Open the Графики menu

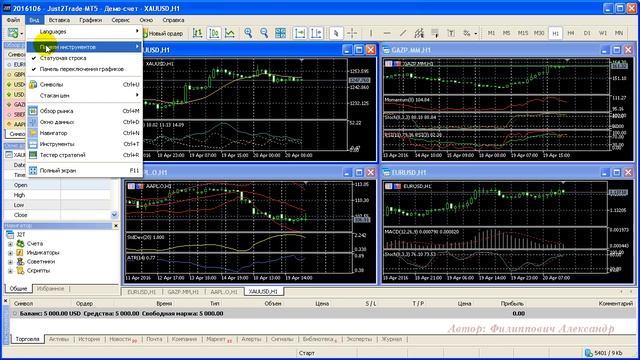(91, 20)
